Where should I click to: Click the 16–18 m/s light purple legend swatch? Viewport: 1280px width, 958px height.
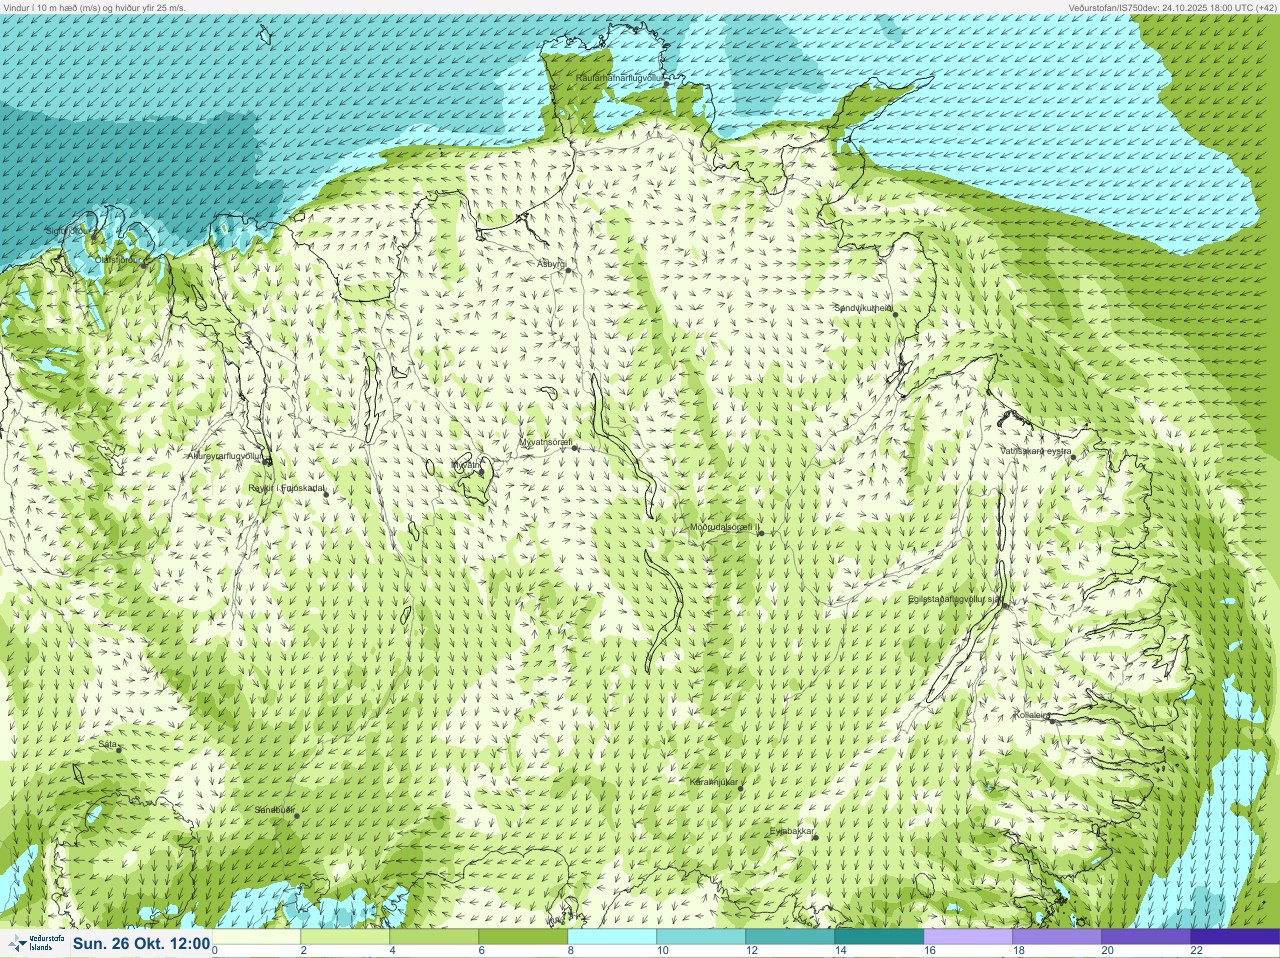[968, 937]
